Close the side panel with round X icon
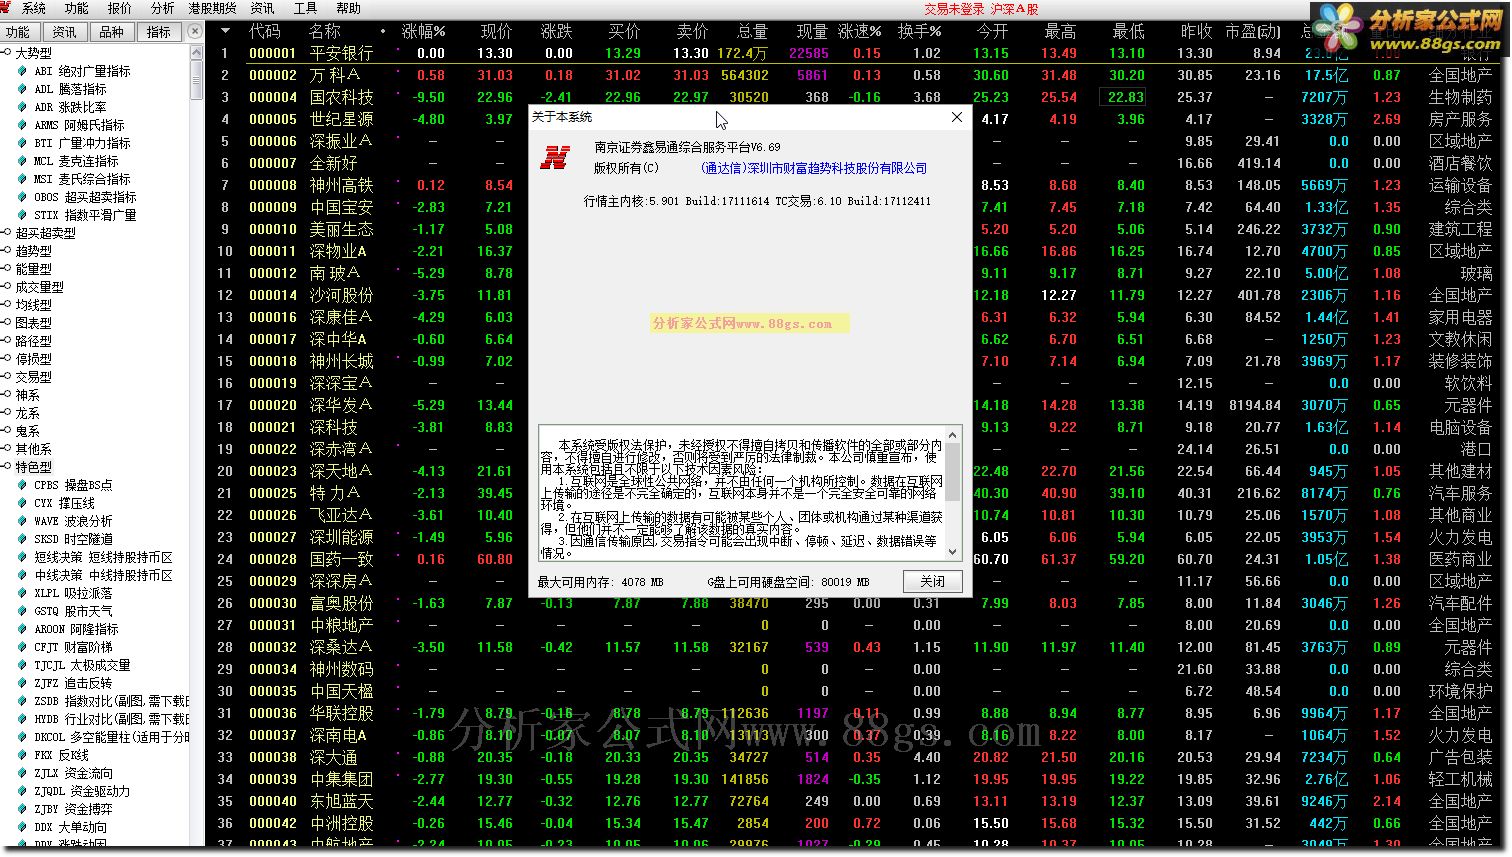 coord(196,31)
